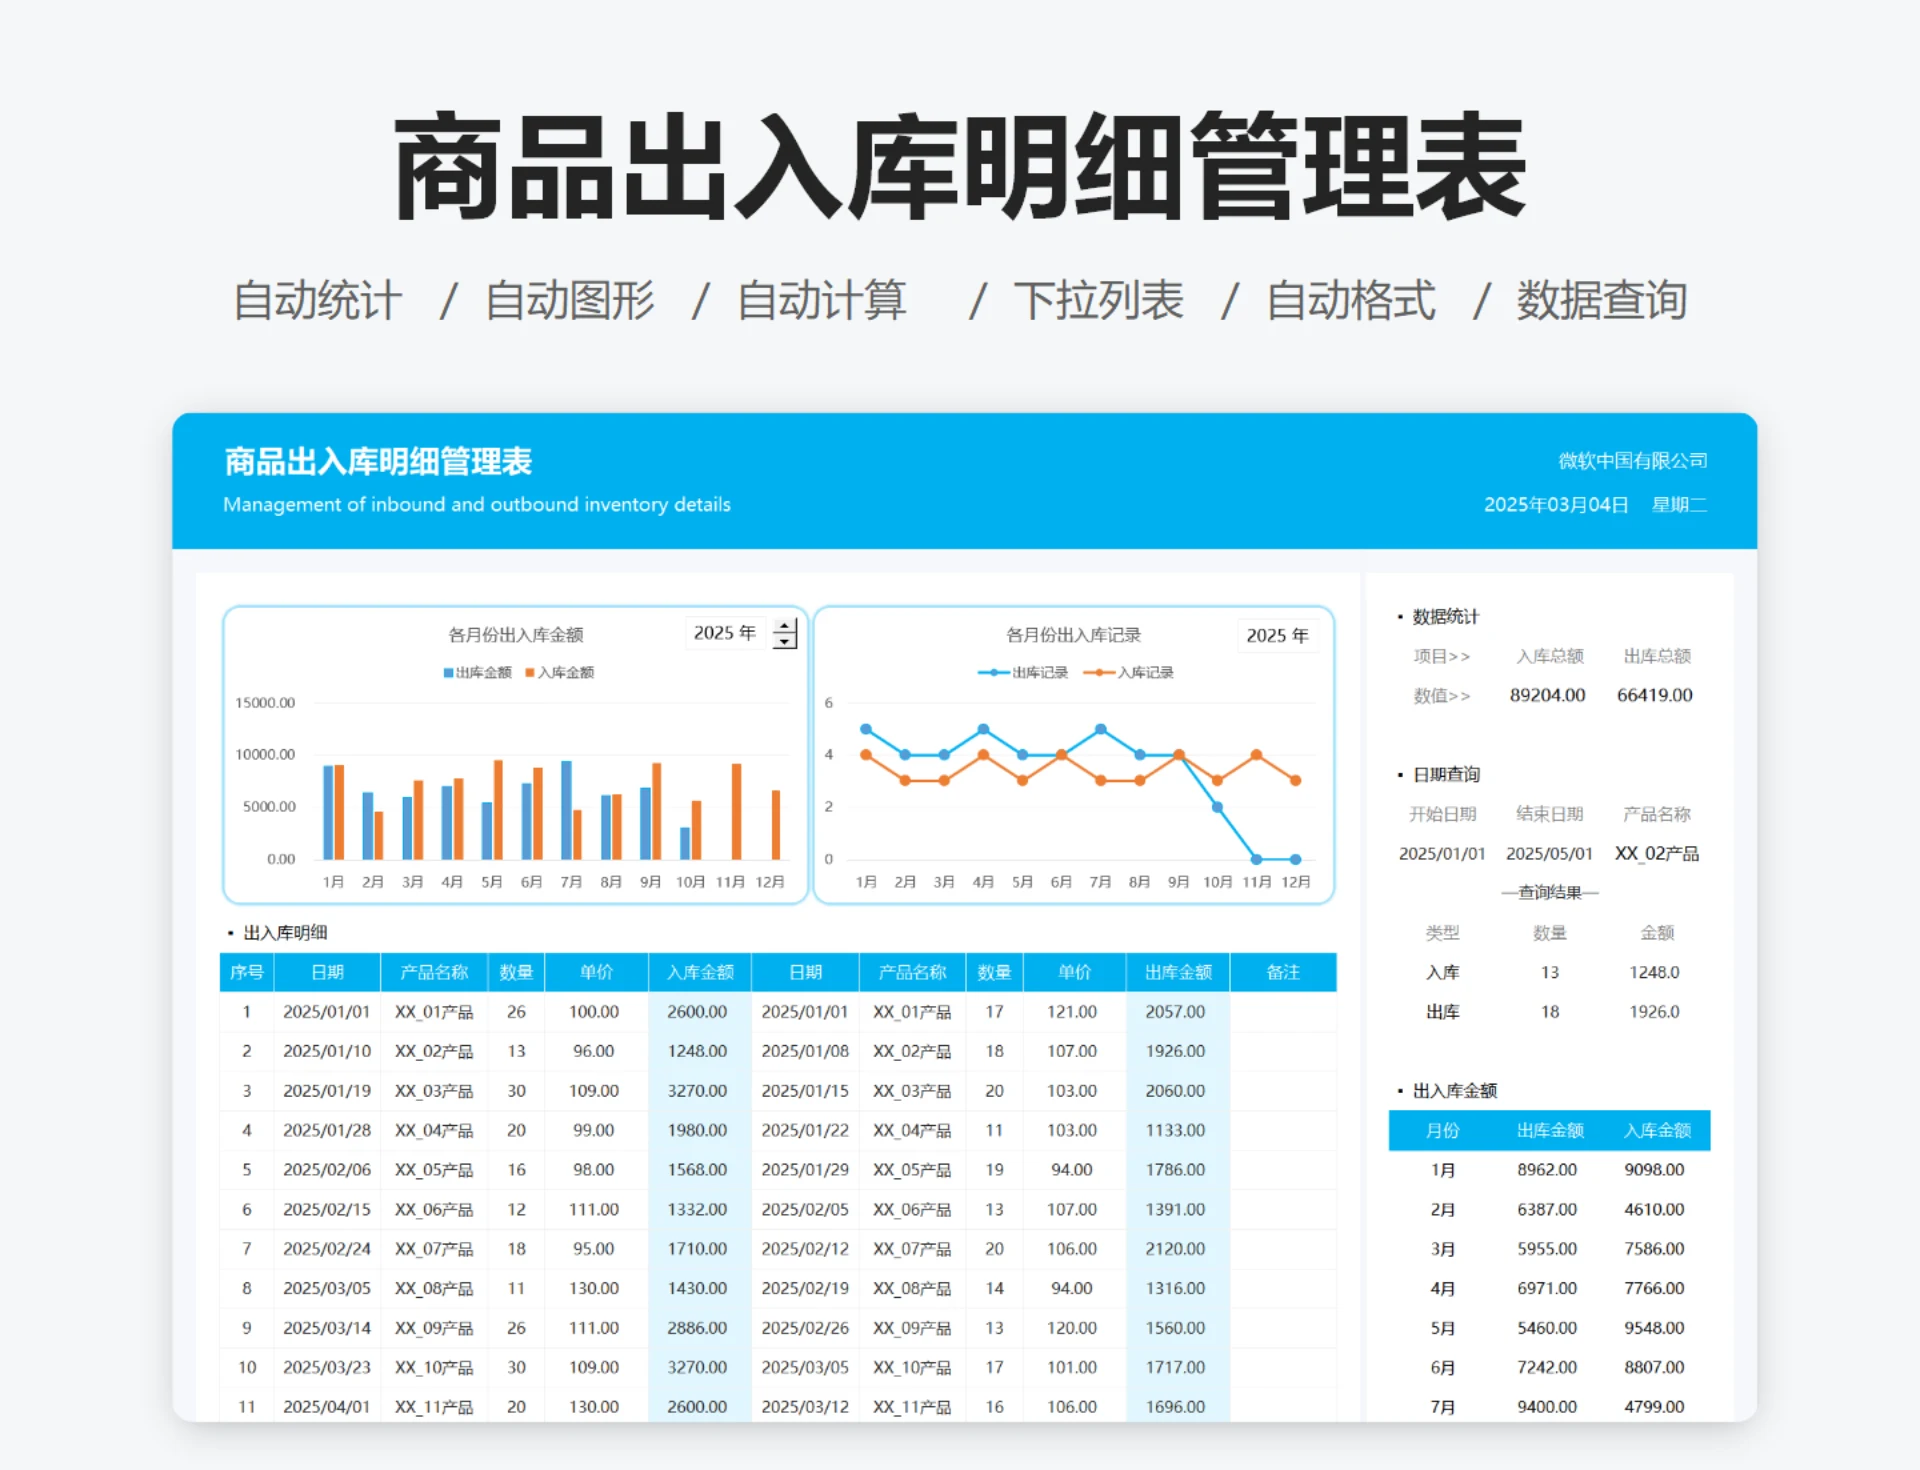Image resolution: width=1920 pixels, height=1470 pixels.
Task: Select the 开始日期 start date field
Action: (1441, 853)
